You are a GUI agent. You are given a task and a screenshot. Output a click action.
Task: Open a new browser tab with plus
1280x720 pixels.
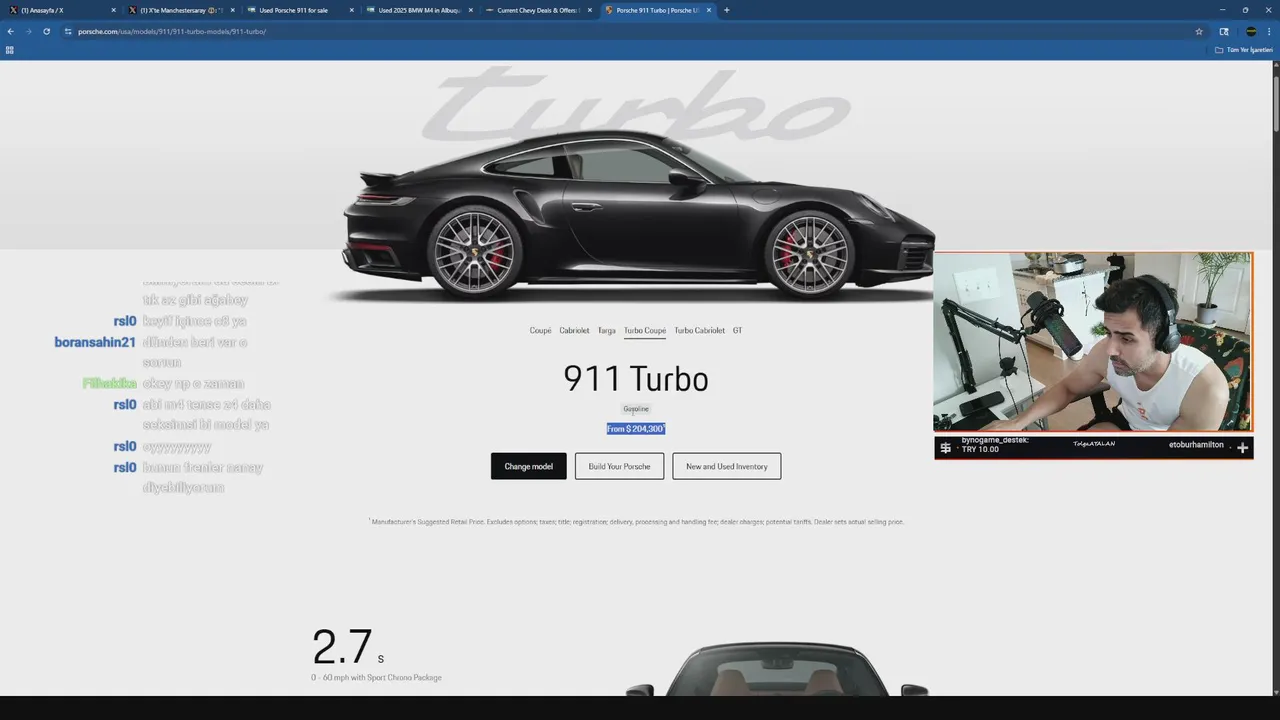point(726,10)
